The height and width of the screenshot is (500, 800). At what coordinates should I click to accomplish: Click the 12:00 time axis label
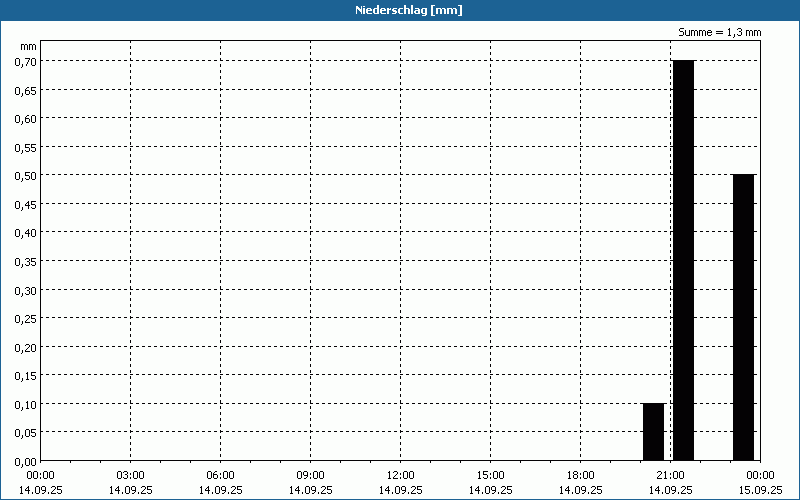pyautogui.click(x=400, y=475)
